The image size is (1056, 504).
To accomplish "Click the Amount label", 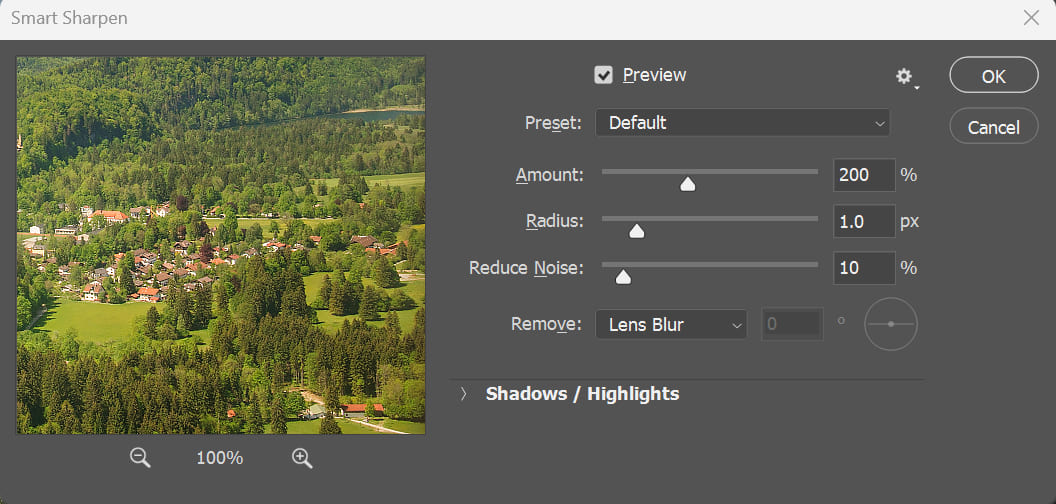I will (x=550, y=175).
